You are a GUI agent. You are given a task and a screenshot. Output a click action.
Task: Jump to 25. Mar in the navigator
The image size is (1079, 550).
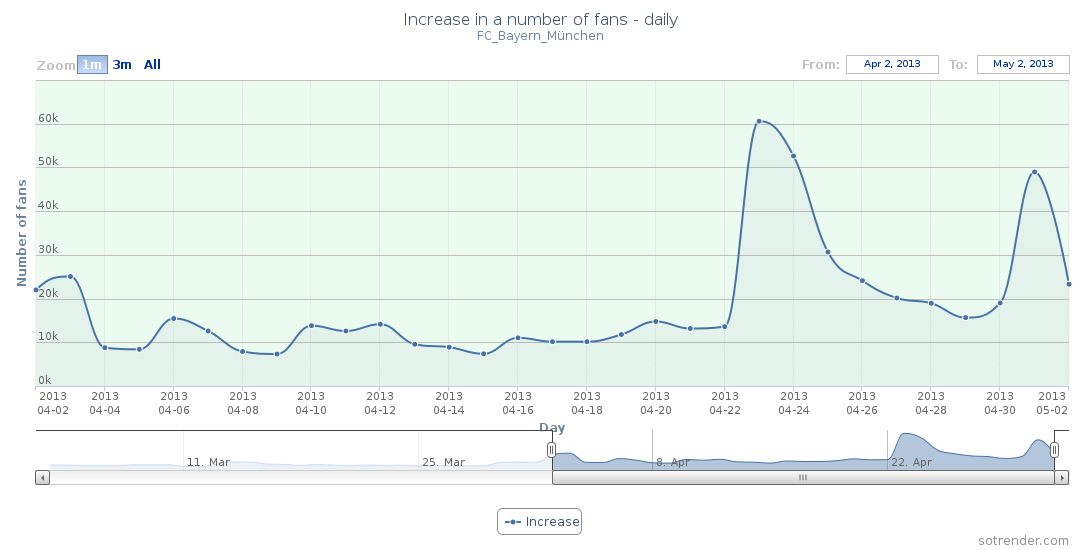click(x=443, y=462)
